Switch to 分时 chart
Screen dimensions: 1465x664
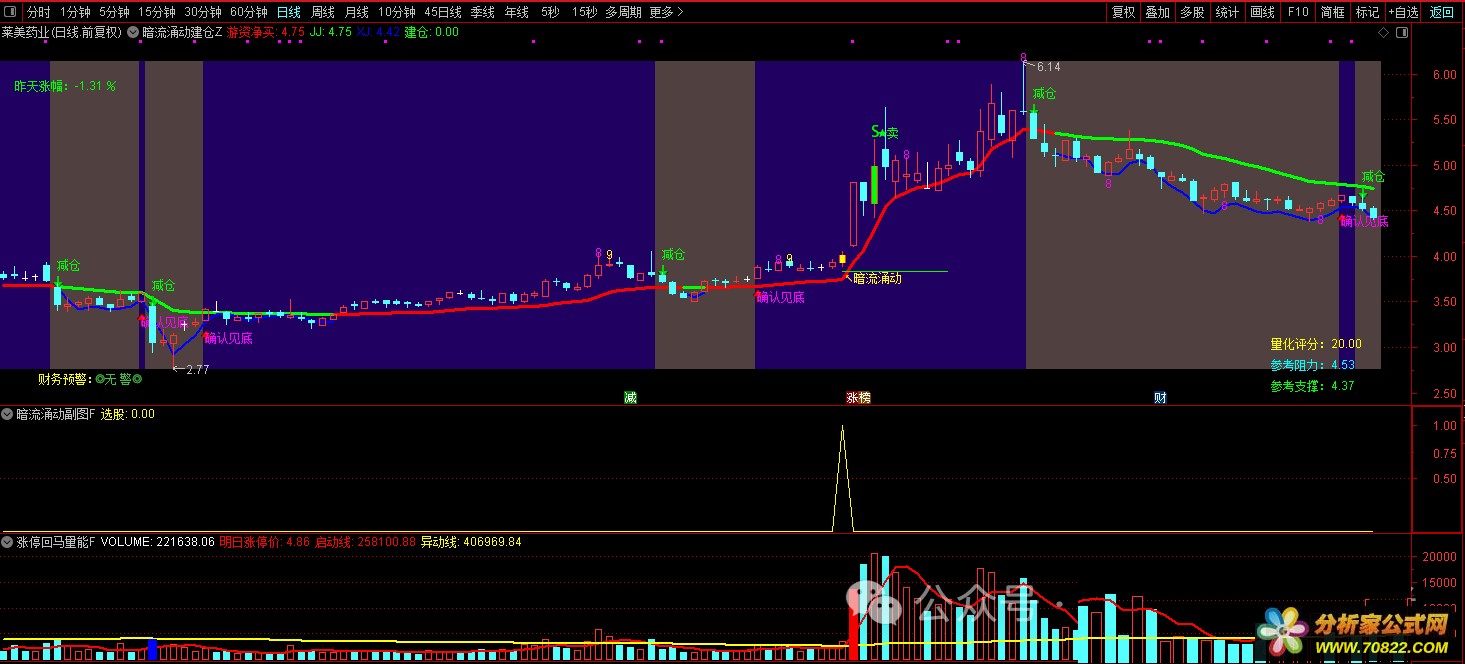click(x=37, y=12)
